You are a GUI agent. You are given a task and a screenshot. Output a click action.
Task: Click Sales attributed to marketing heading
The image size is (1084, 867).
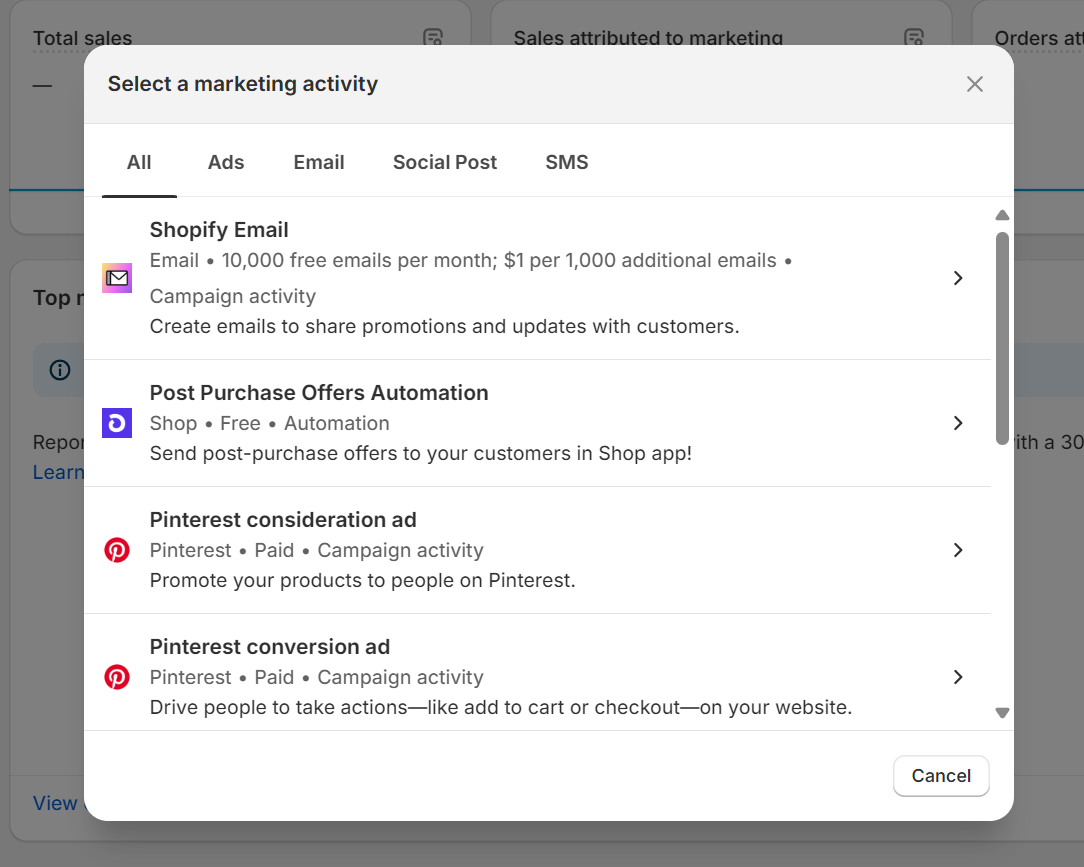click(x=648, y=38)
